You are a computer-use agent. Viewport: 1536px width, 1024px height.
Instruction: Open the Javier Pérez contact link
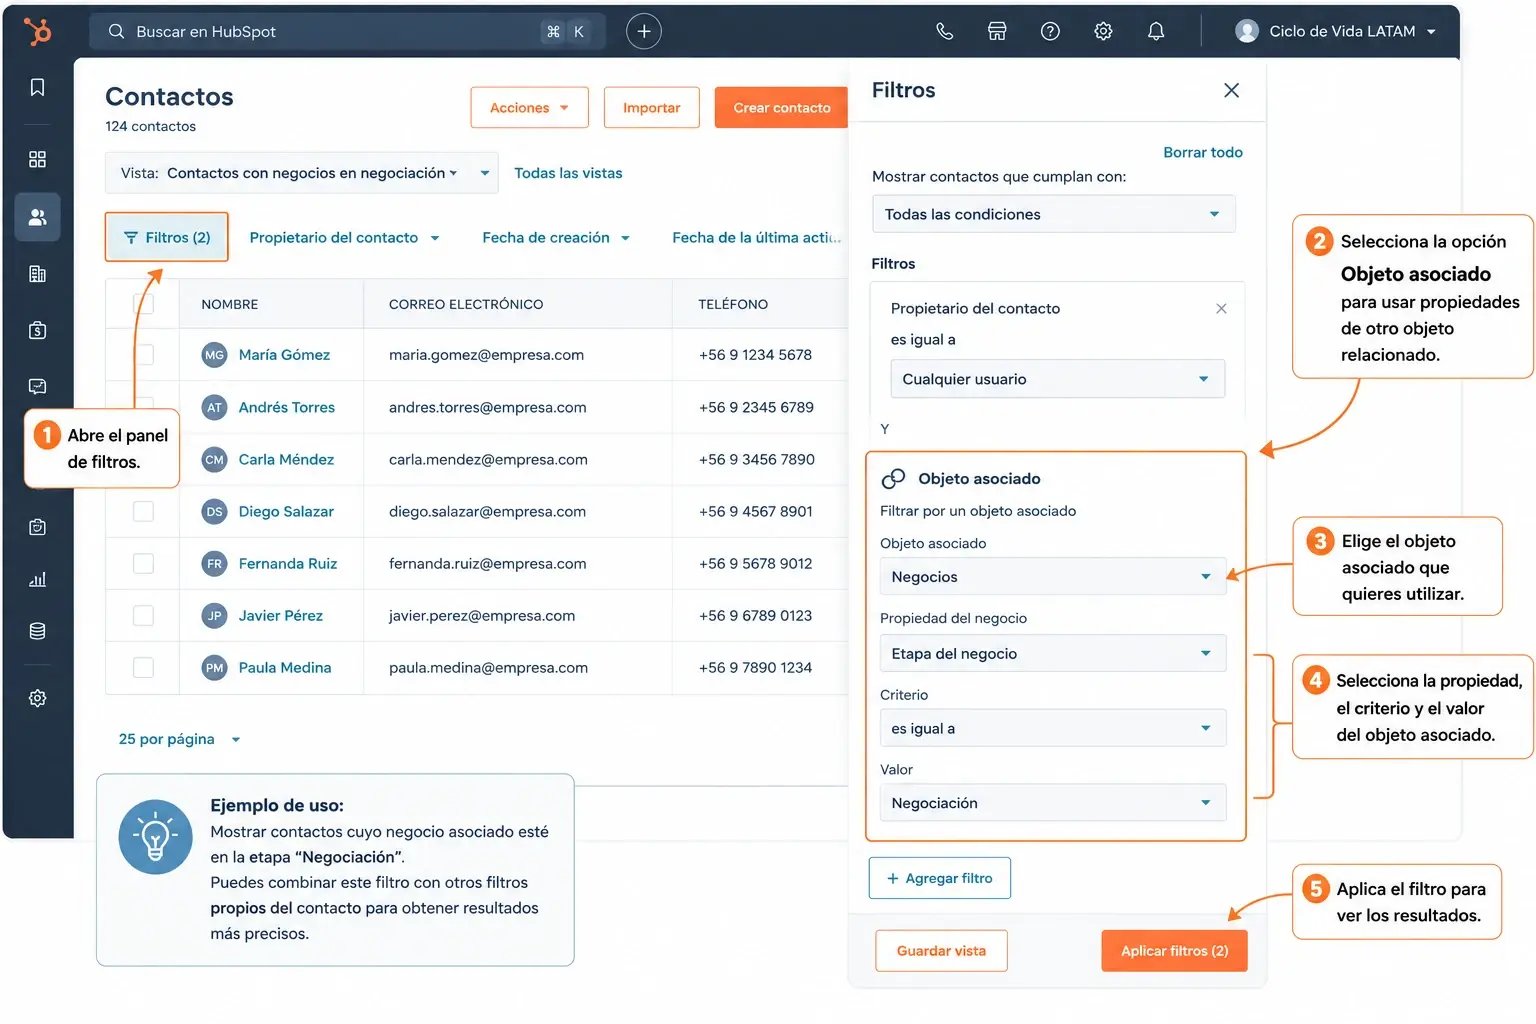pyautogui.click(x=280, y=615)
